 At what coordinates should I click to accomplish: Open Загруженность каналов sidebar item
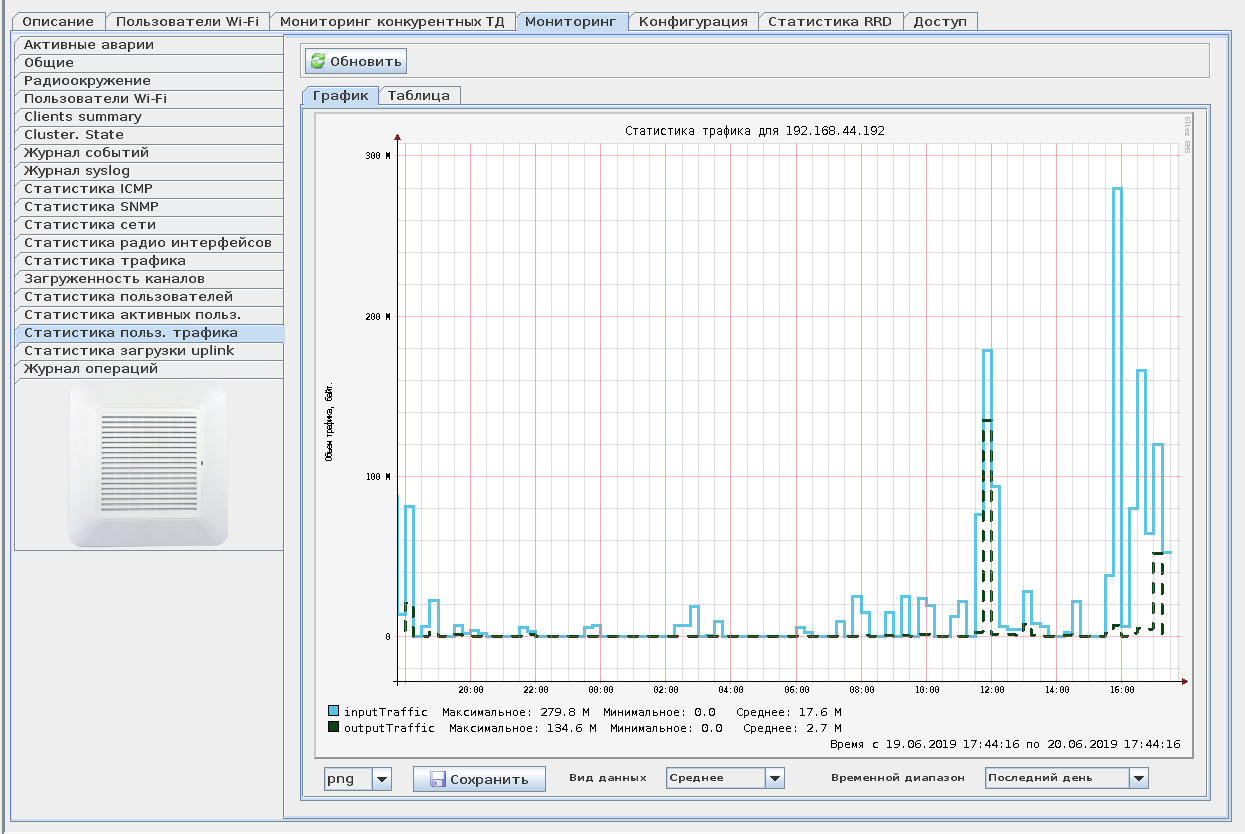114,279
